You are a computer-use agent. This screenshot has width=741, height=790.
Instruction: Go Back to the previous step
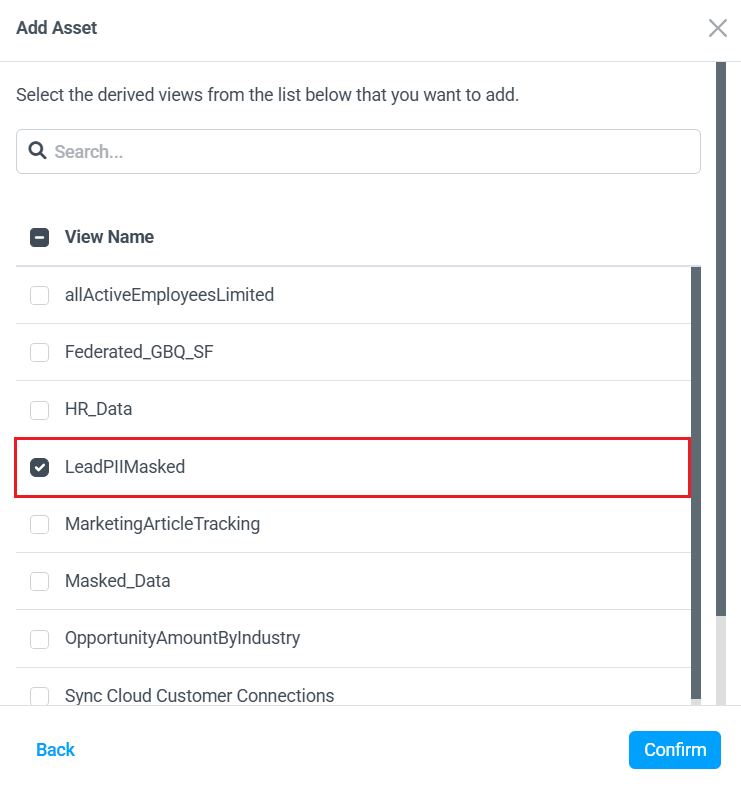click(55, 750)
